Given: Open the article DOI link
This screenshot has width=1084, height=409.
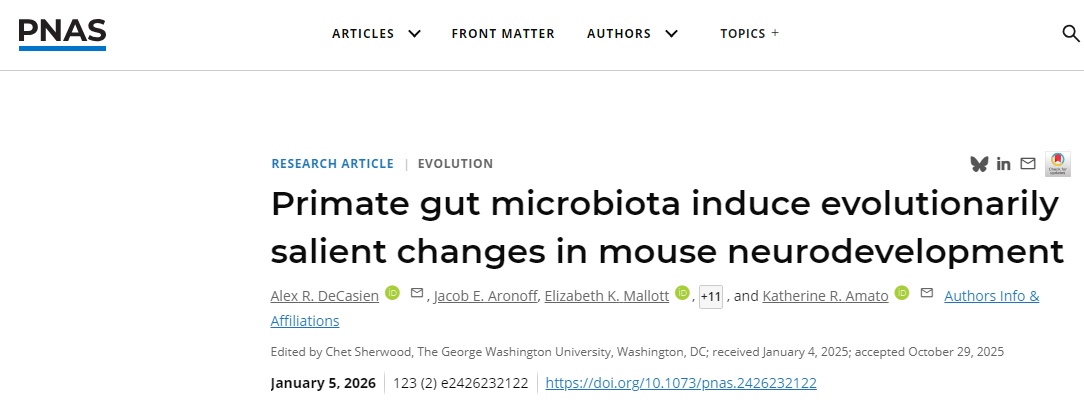Looking at the screenshot, I should [681, 383].
